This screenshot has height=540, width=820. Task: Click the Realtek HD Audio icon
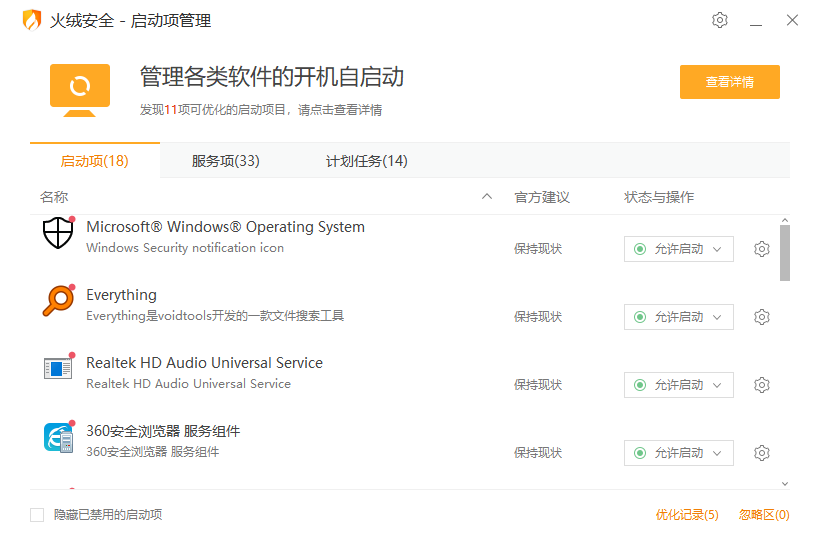pyautogui.click(x=58, y=368)
